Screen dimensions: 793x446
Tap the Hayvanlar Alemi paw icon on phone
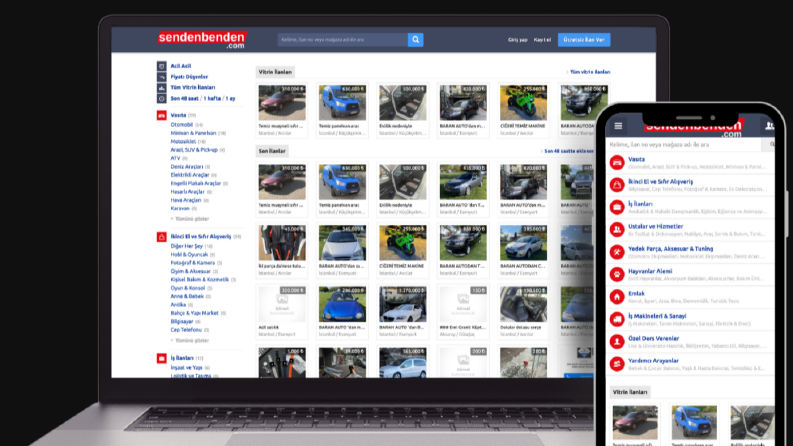[x=617, y=274]
